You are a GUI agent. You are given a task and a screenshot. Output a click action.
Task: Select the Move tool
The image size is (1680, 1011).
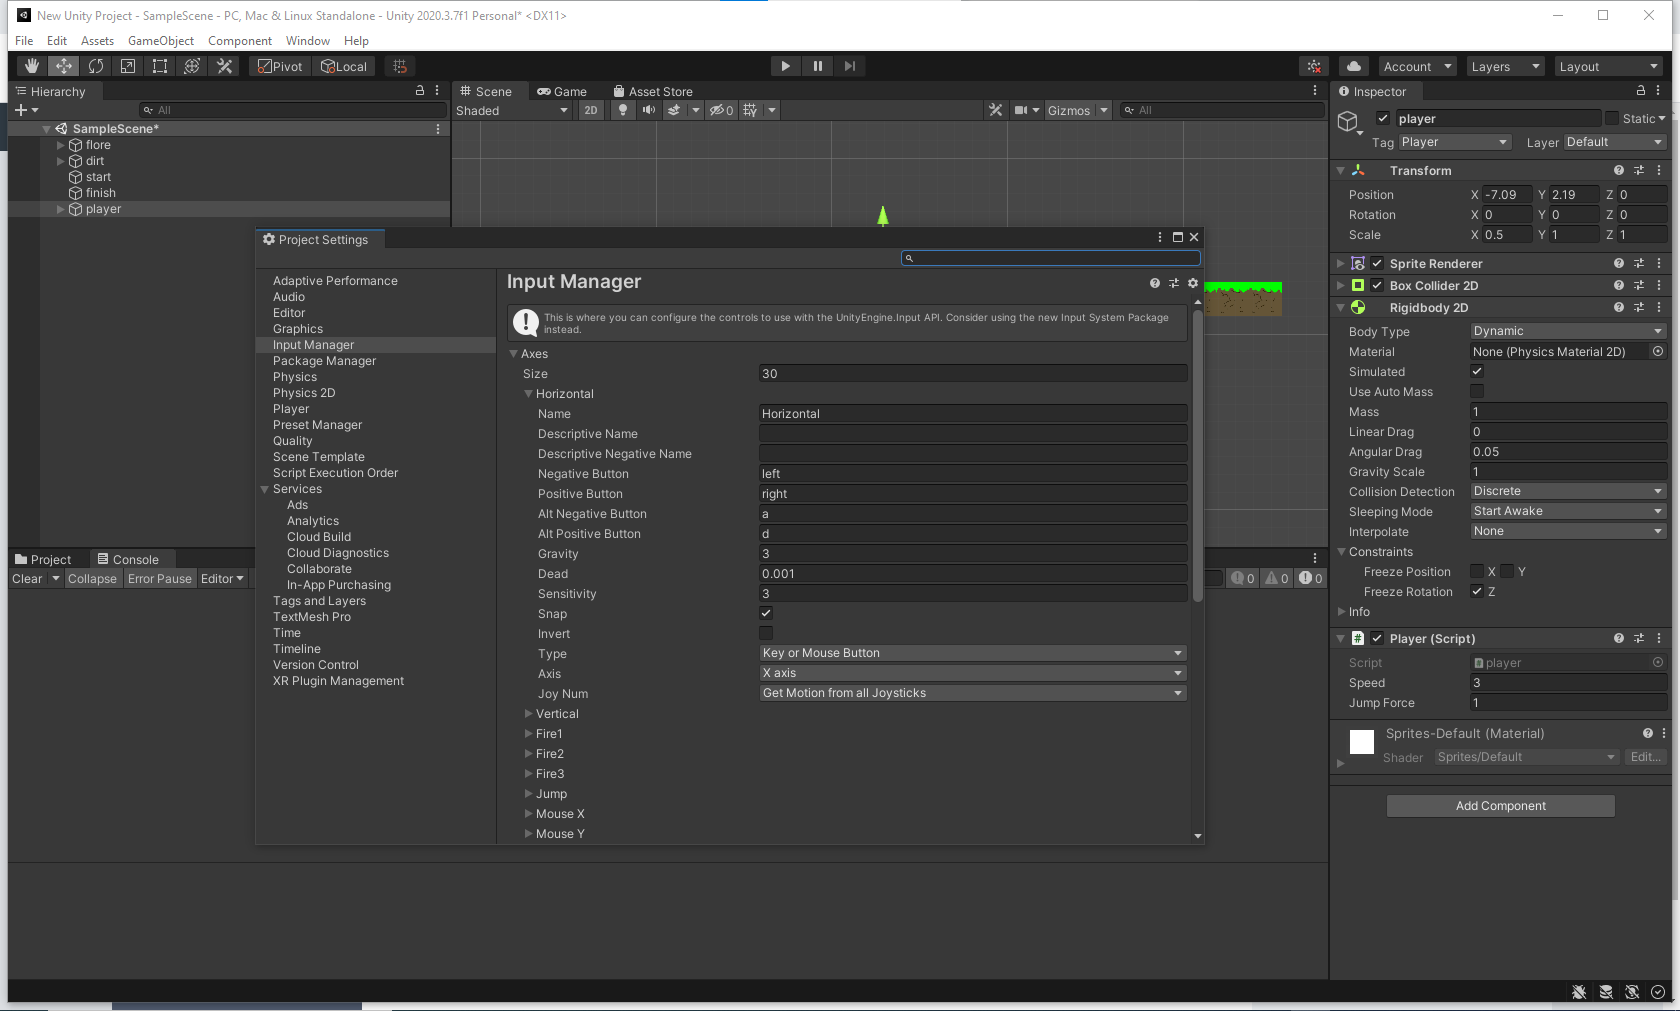point(64,66)
